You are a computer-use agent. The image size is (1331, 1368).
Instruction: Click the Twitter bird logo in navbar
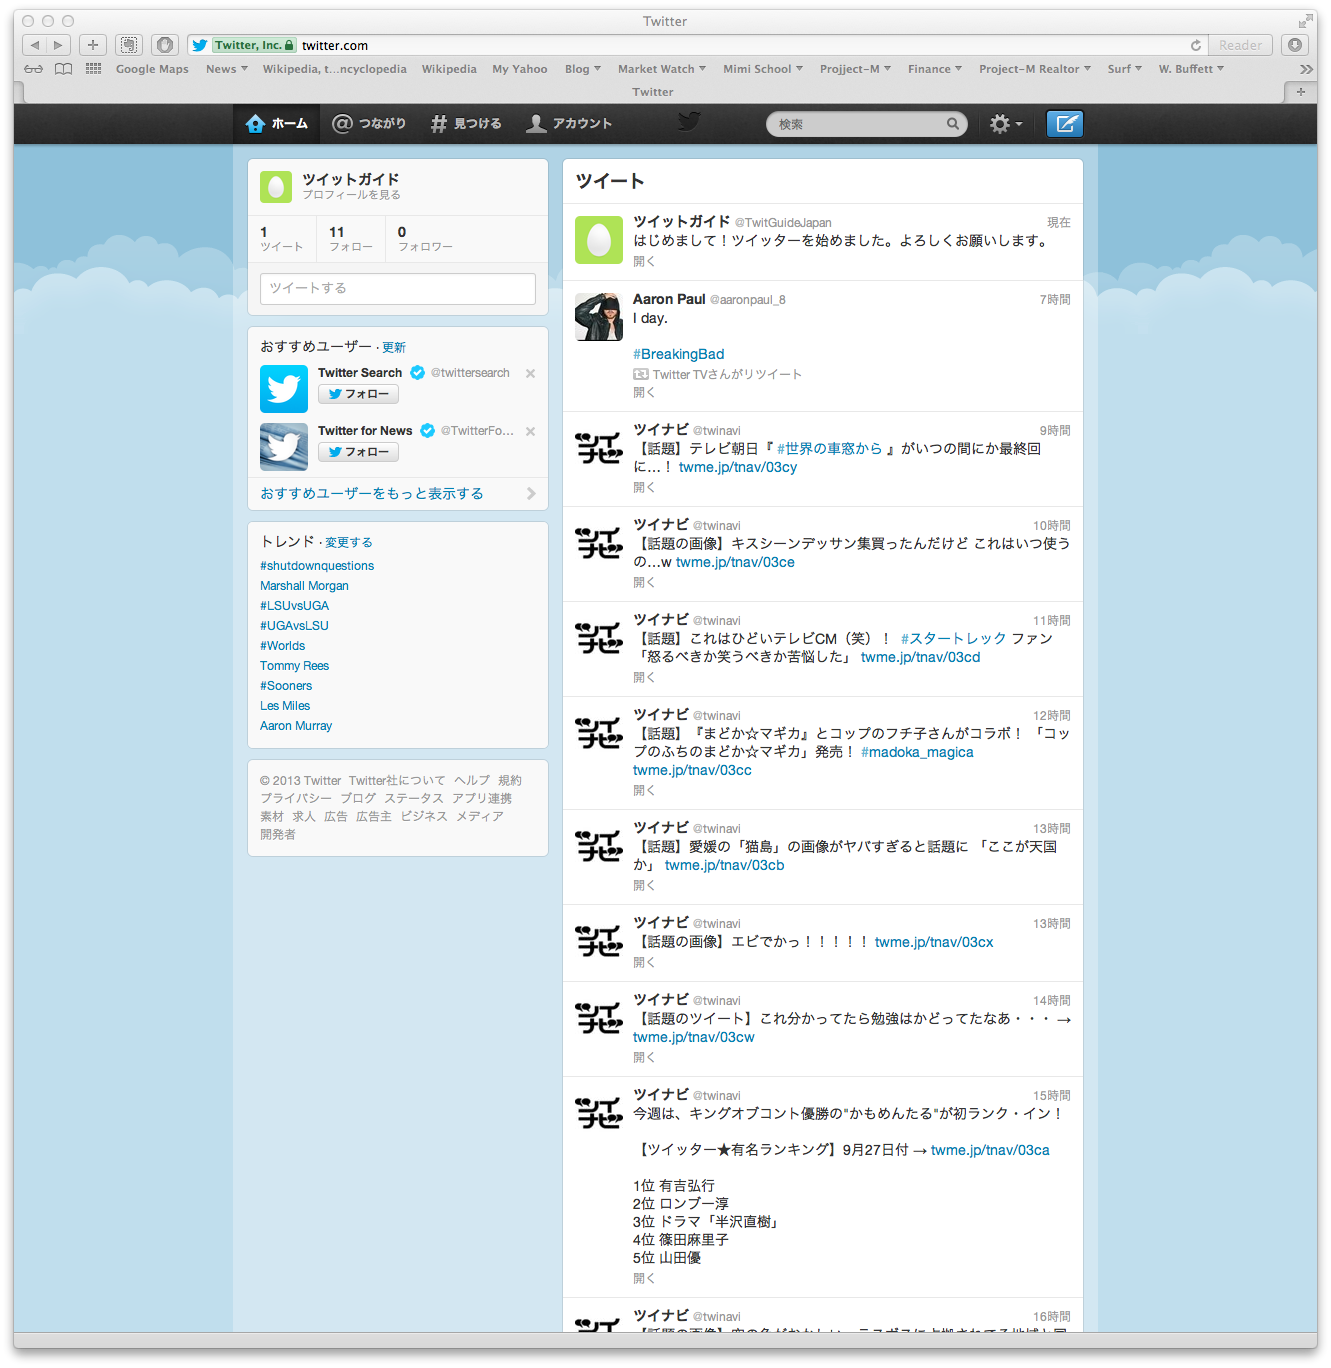coord(688,123)
